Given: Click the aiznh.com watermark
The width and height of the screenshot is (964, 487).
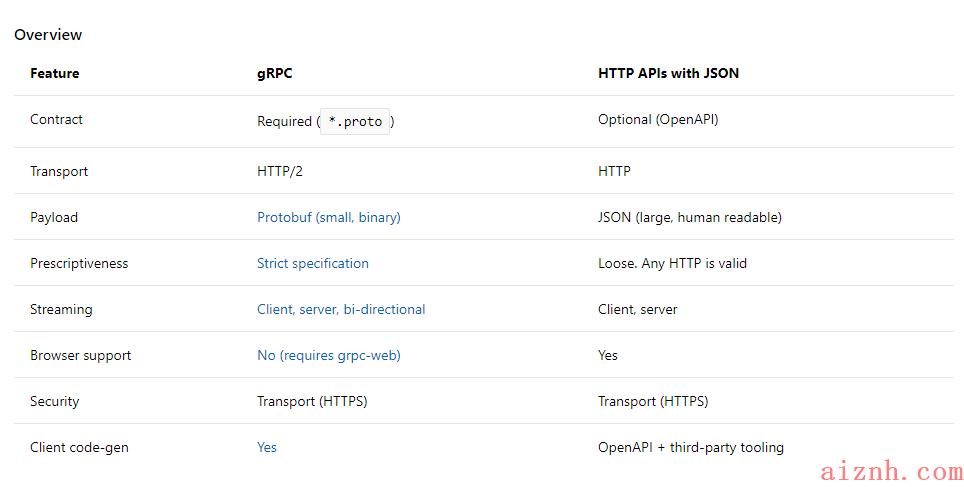Looking at the screenshot, I should coord(891,472).
